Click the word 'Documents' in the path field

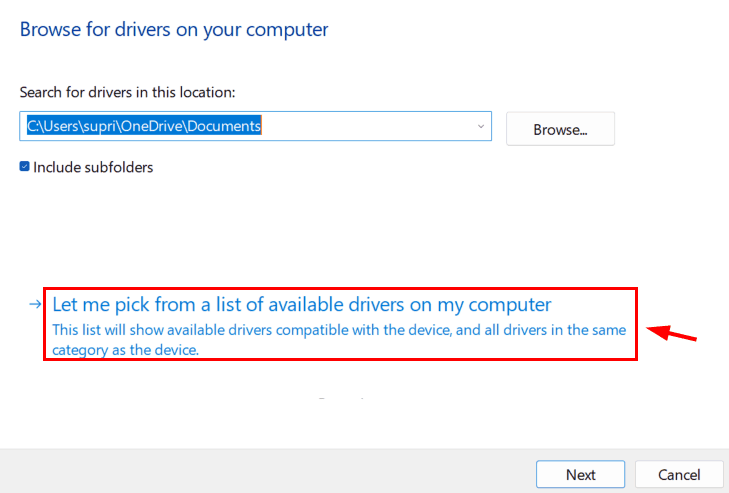(228, 126)
